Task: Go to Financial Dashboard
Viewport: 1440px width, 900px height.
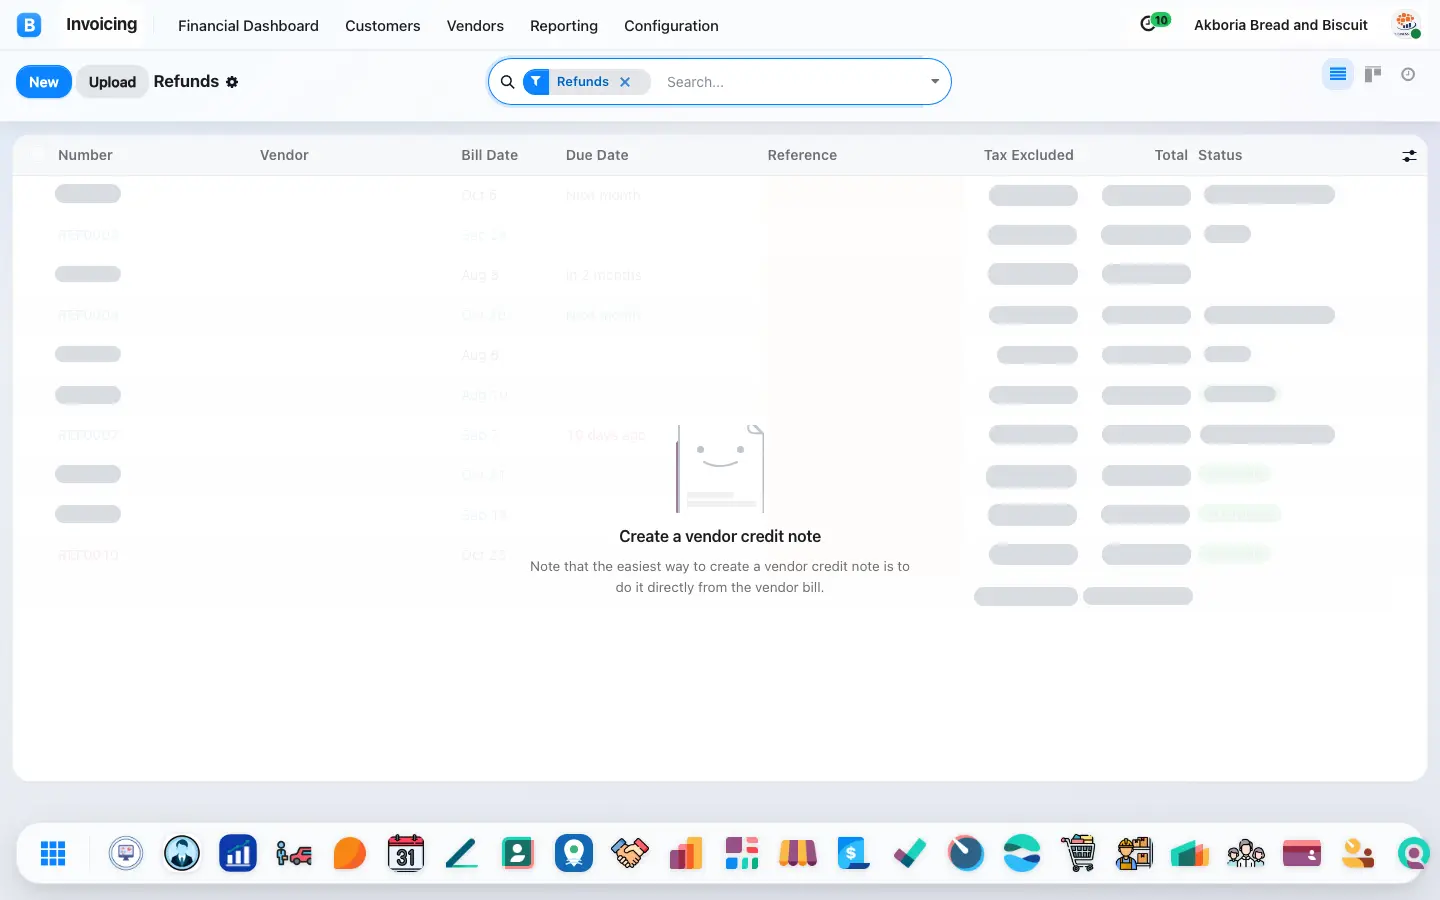Action: pyautogui.click(x=248, y=26)
